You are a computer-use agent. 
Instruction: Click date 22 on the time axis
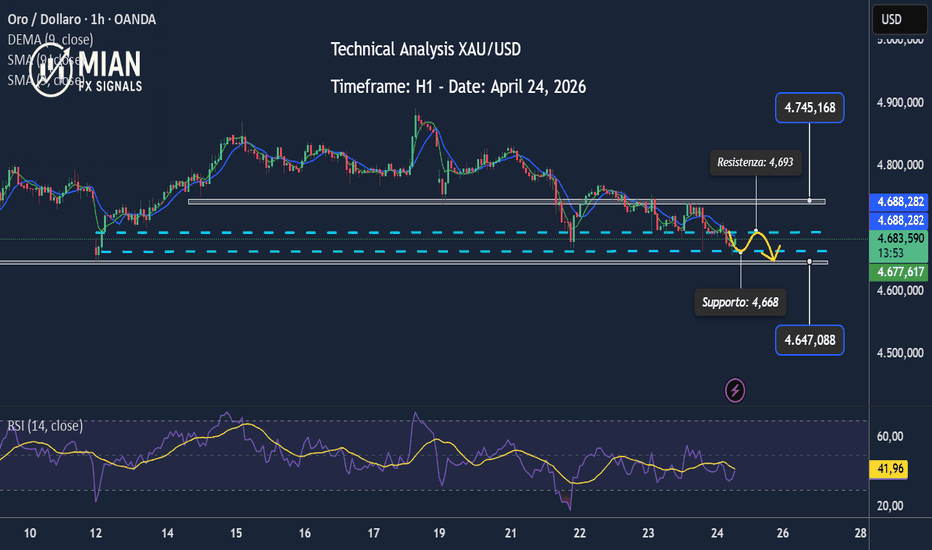(580, 533)
